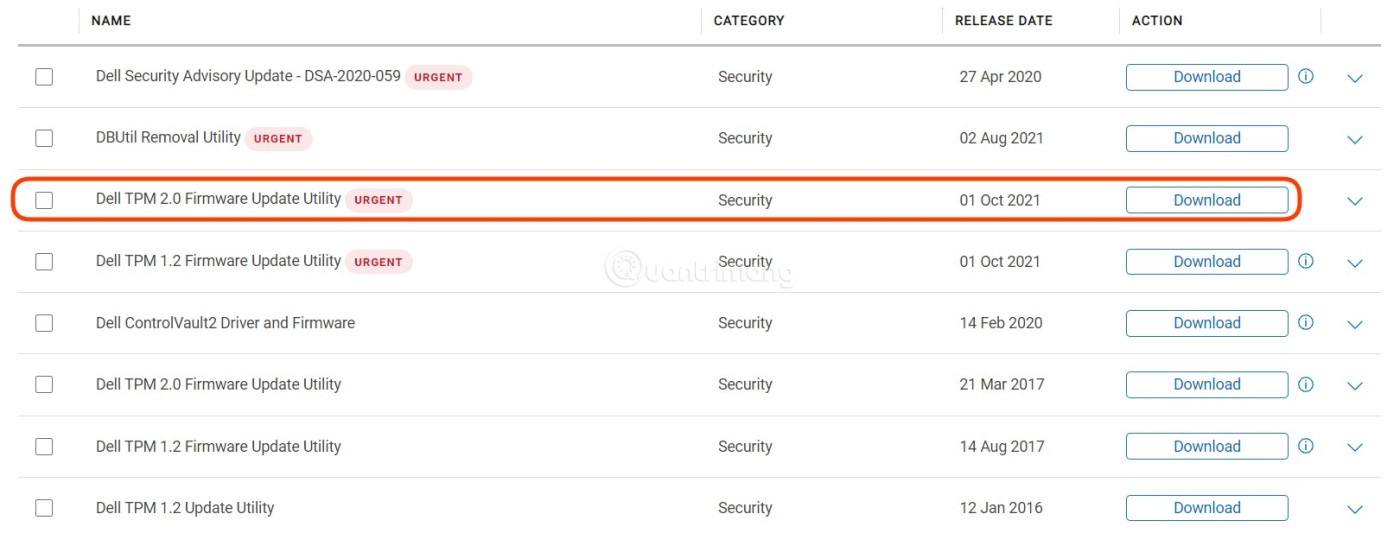The width and height of the screenshot is (1400, 533).
Task: Expand chevron for TPM 2.0 utility dated 01 Oct 2021
Action: point(1355,201)
